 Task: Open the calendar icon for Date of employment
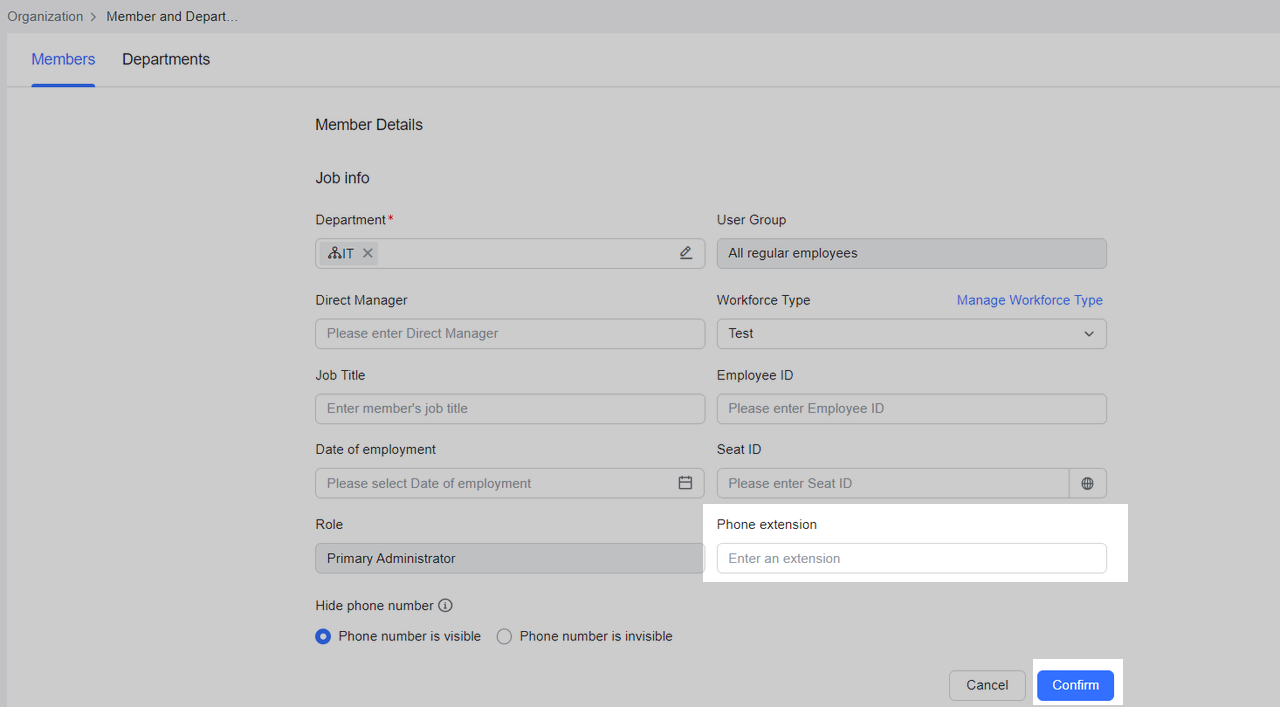coord(685,483)
